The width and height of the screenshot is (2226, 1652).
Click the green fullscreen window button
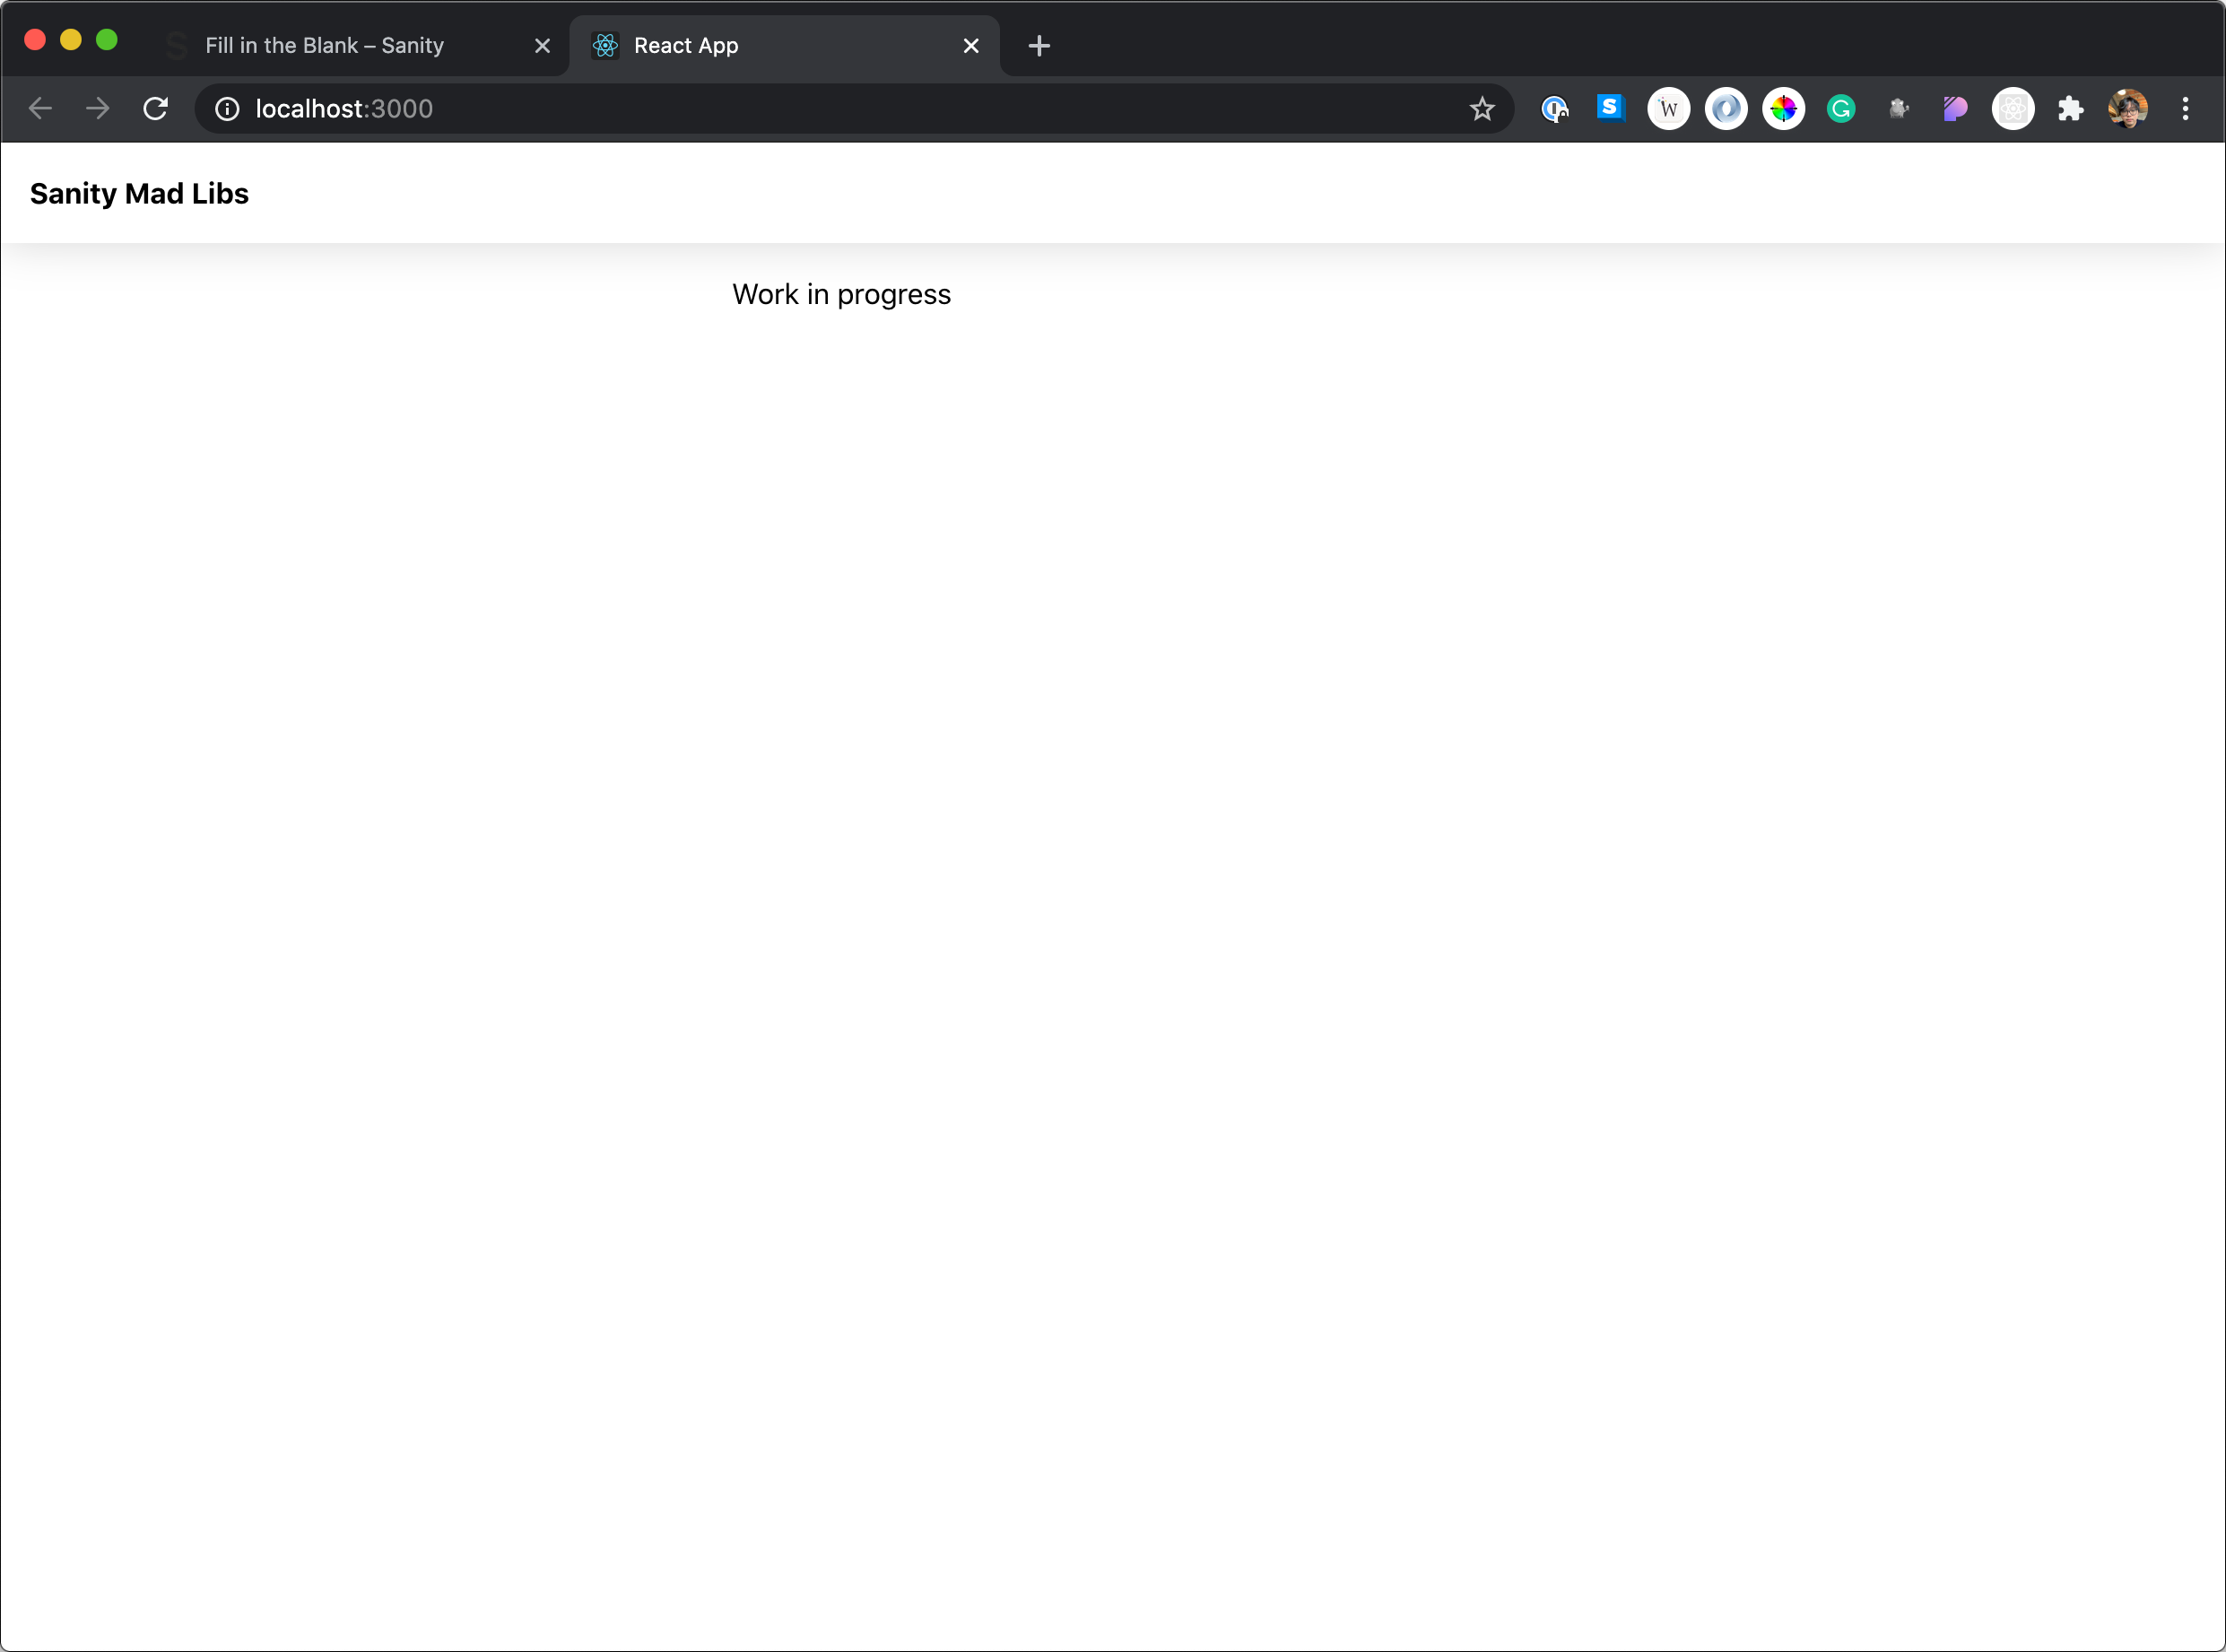click(107, 40)
